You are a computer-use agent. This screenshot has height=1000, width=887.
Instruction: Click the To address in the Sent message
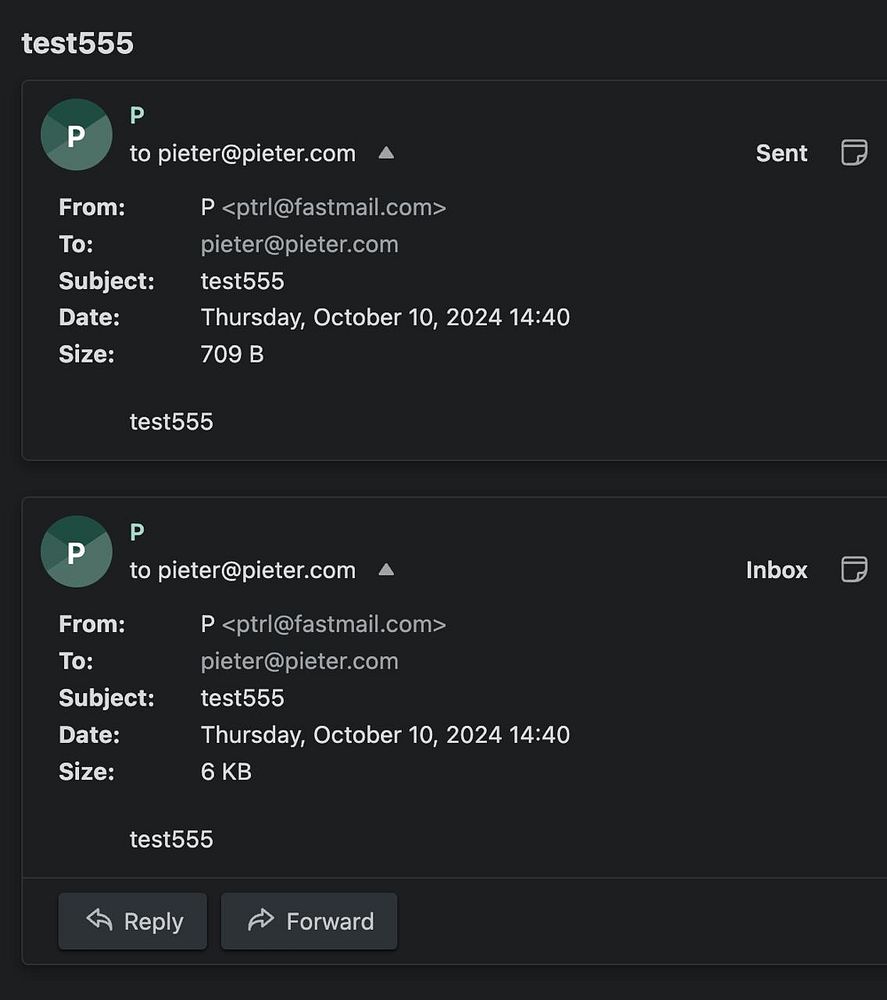coord(299,244)
